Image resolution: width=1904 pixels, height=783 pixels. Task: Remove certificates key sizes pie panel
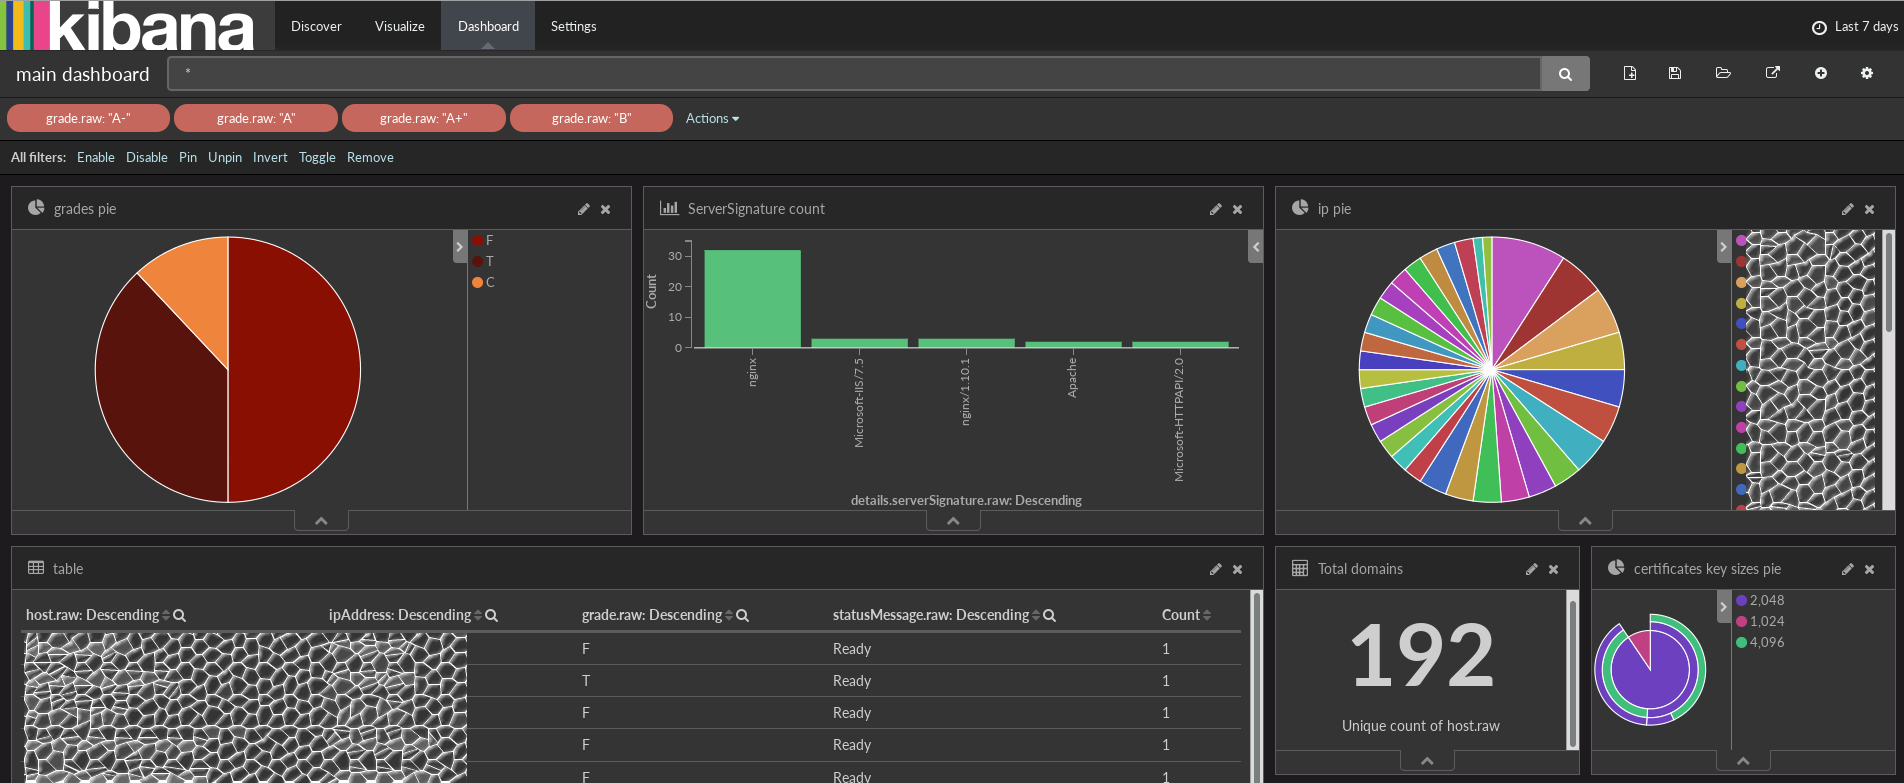[x=1869, y=569]
